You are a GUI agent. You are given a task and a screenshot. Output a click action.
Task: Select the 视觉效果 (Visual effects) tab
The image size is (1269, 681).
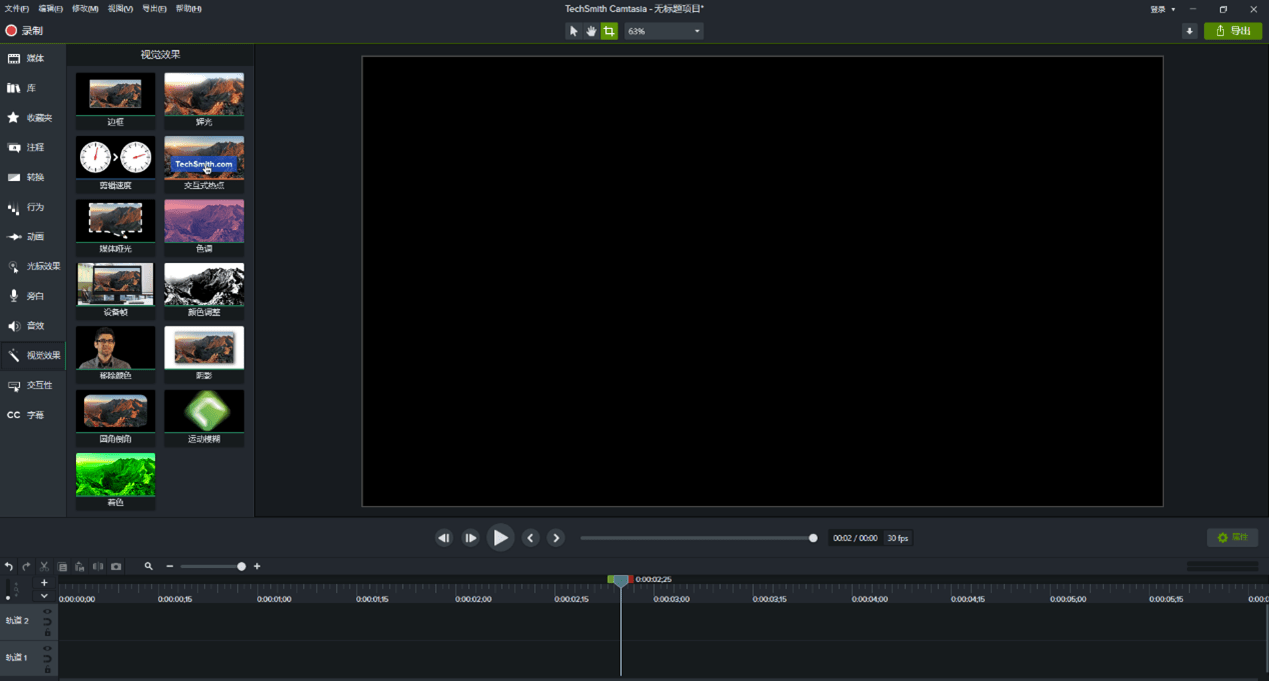tap(33, 355)
